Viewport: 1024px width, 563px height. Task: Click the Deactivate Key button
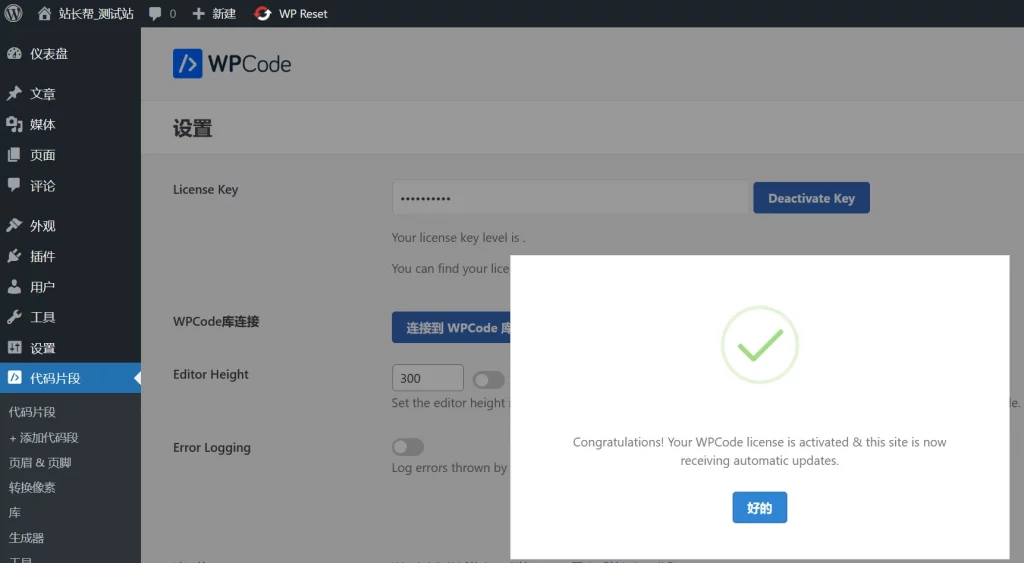[811, 198]
